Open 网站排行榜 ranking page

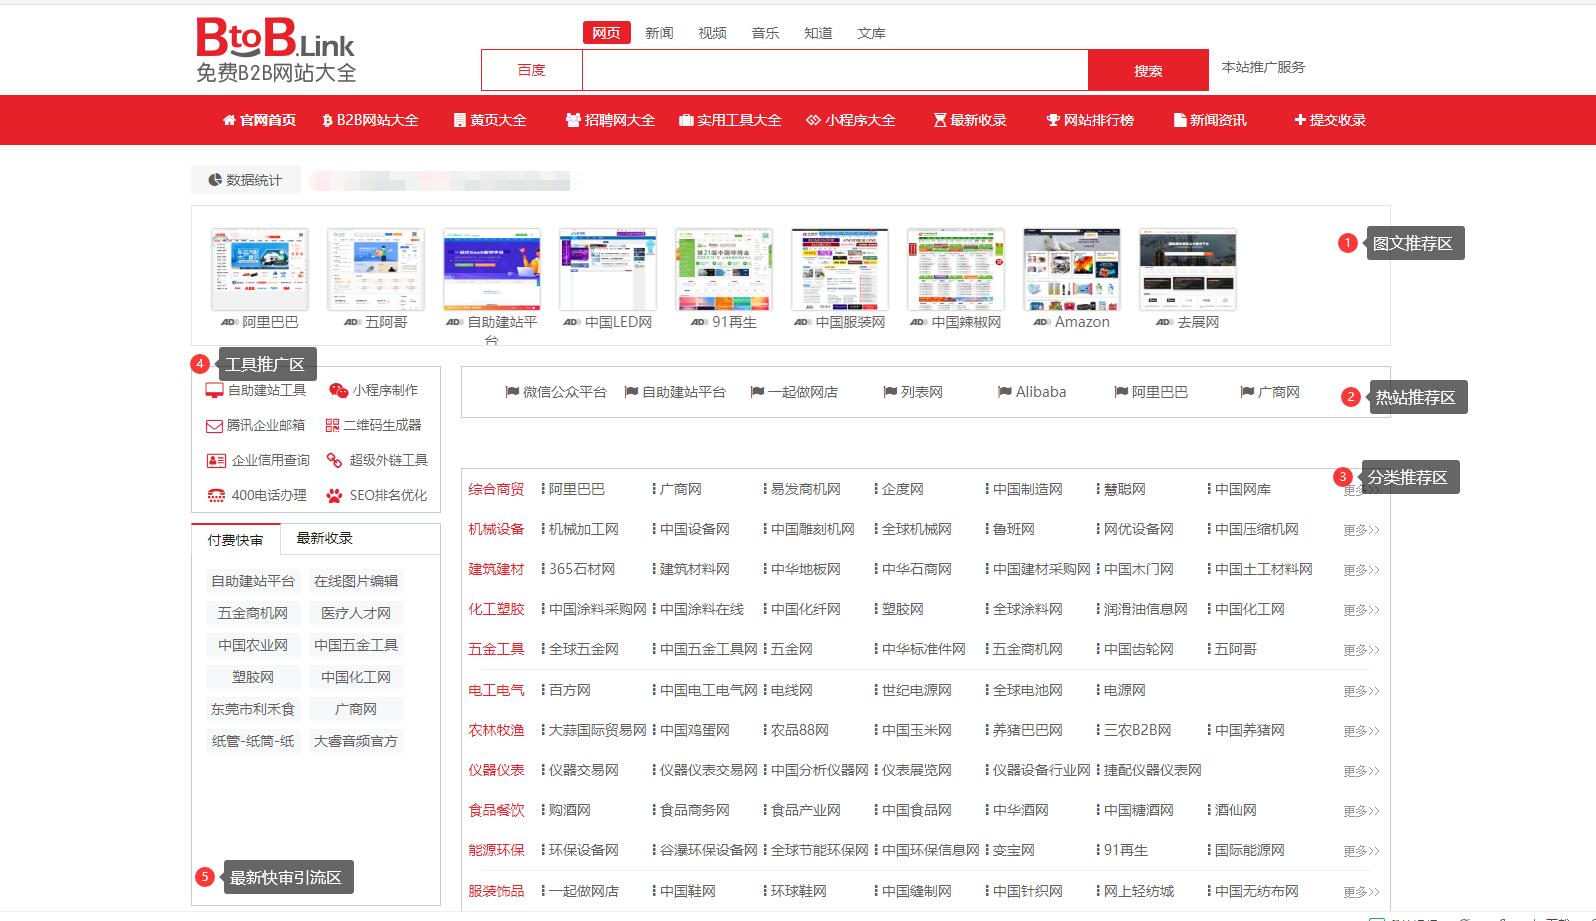(x=1090, y=120)
